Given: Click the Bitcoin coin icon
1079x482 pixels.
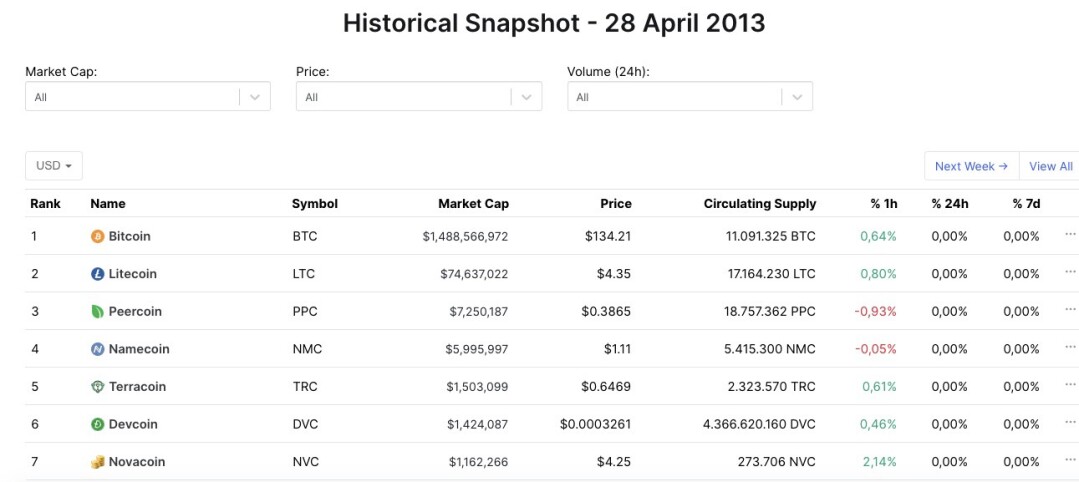Looking at the screenshot, I should pyautogui.click(x=98, y=236).
